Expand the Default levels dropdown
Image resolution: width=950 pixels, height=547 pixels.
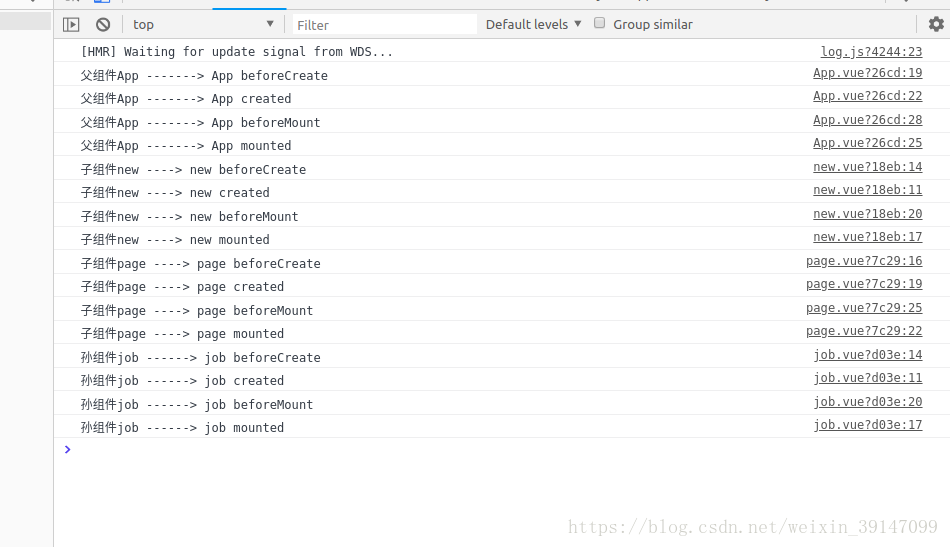[x=533, y=24]
